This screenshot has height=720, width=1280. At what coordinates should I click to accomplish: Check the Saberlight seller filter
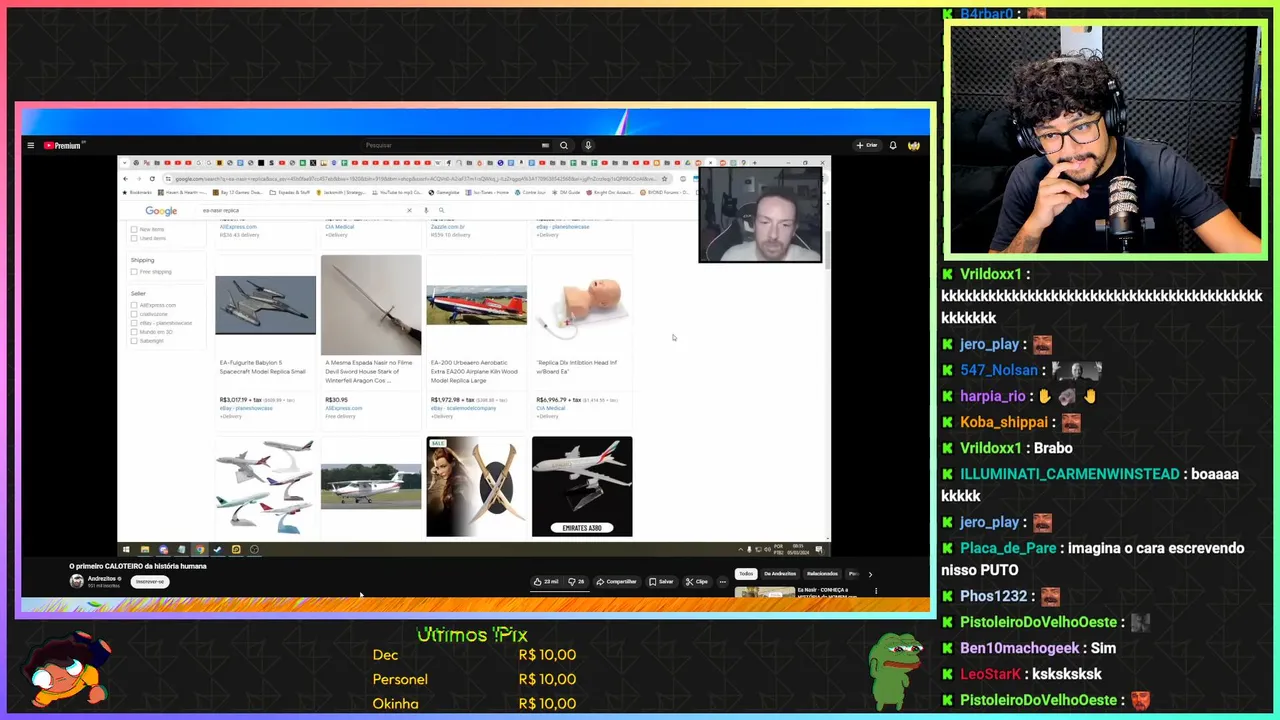click(x=134, y=341)
